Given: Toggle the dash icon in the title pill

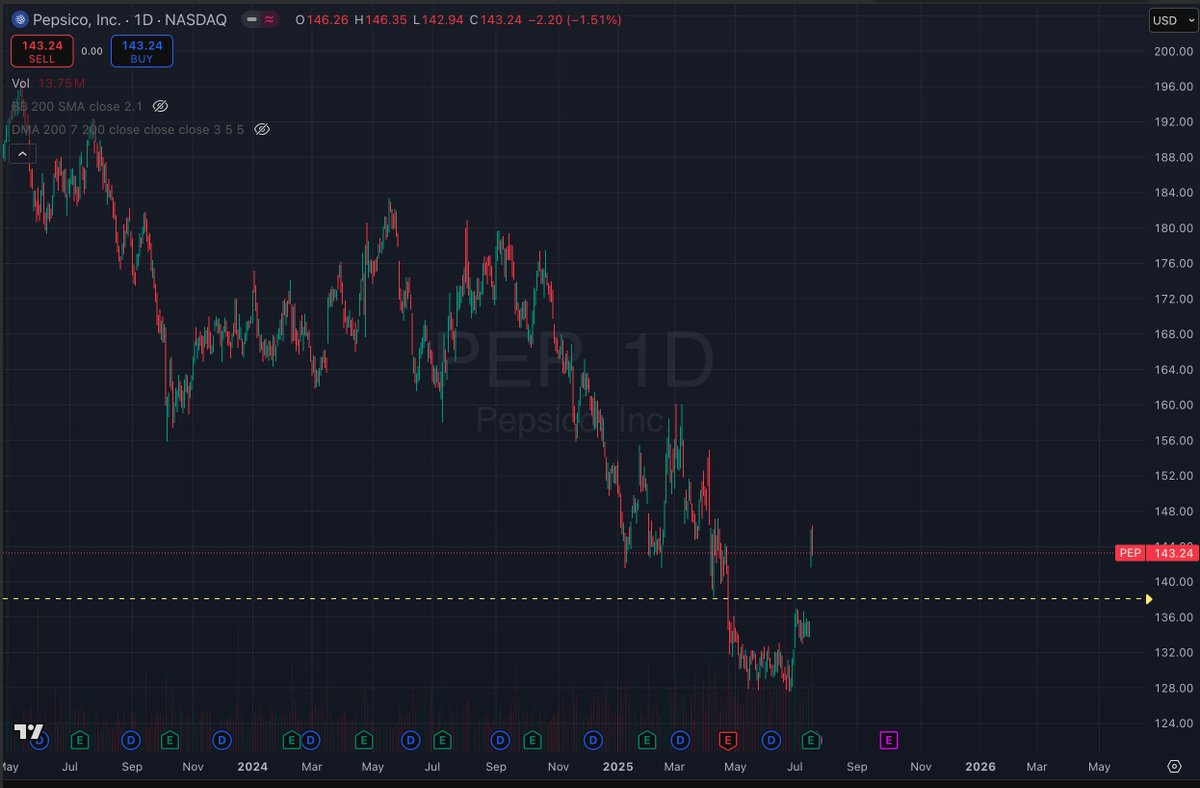Looking at the screenshot, I should [x=253, y=19].
